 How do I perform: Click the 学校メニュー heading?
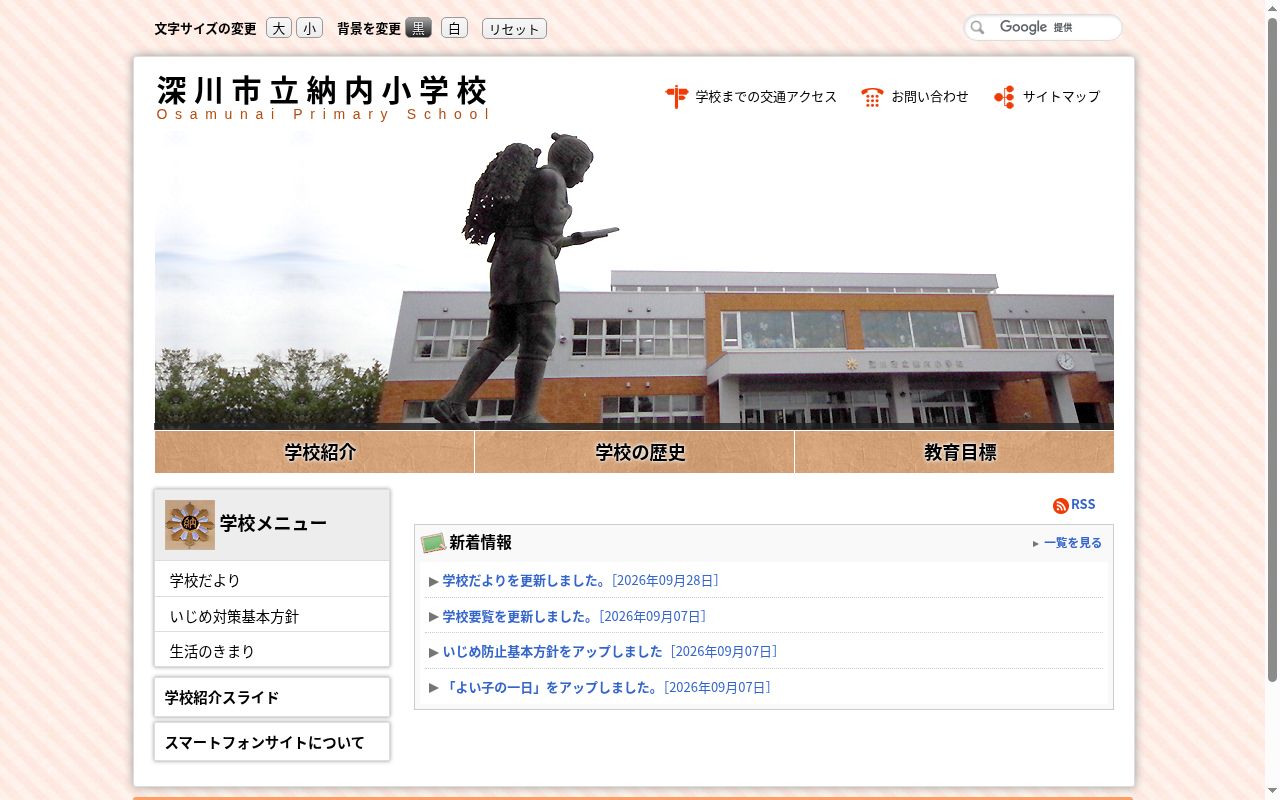(273, 523)
